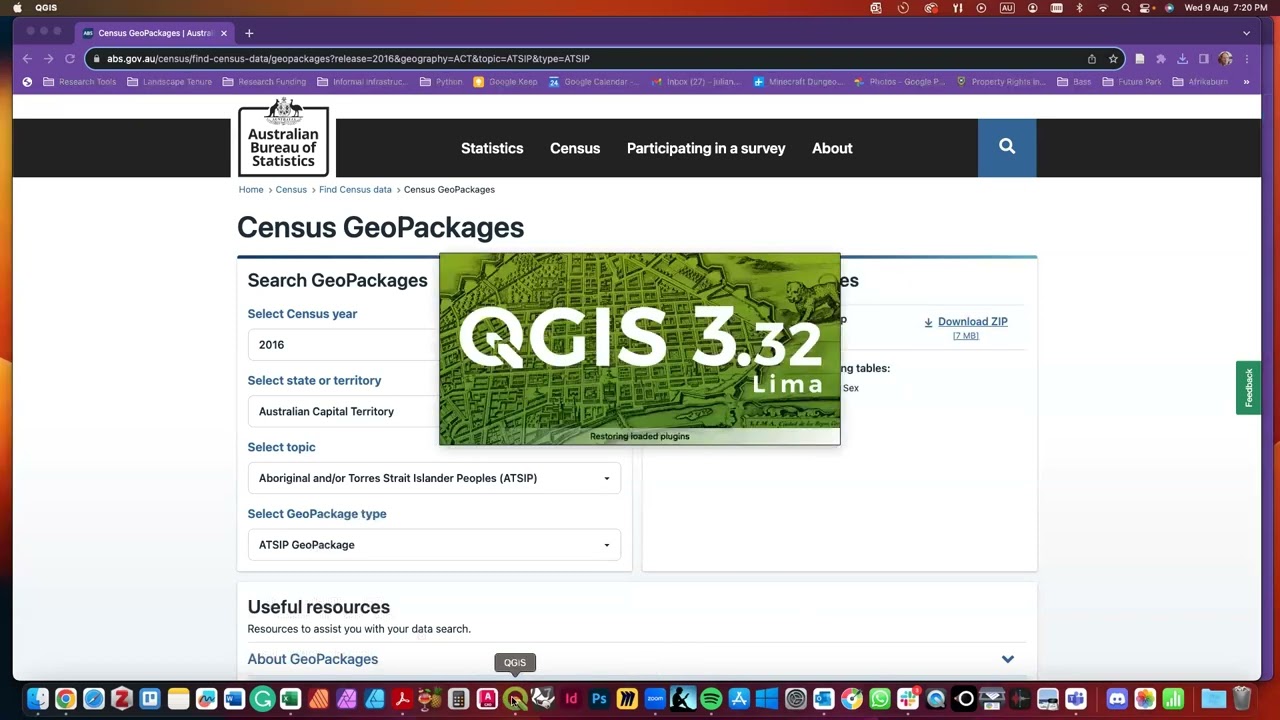Open Chrome downloads icon in toolbar
This screenshot has width=1280, height=720.
(x=1182, y=59)
